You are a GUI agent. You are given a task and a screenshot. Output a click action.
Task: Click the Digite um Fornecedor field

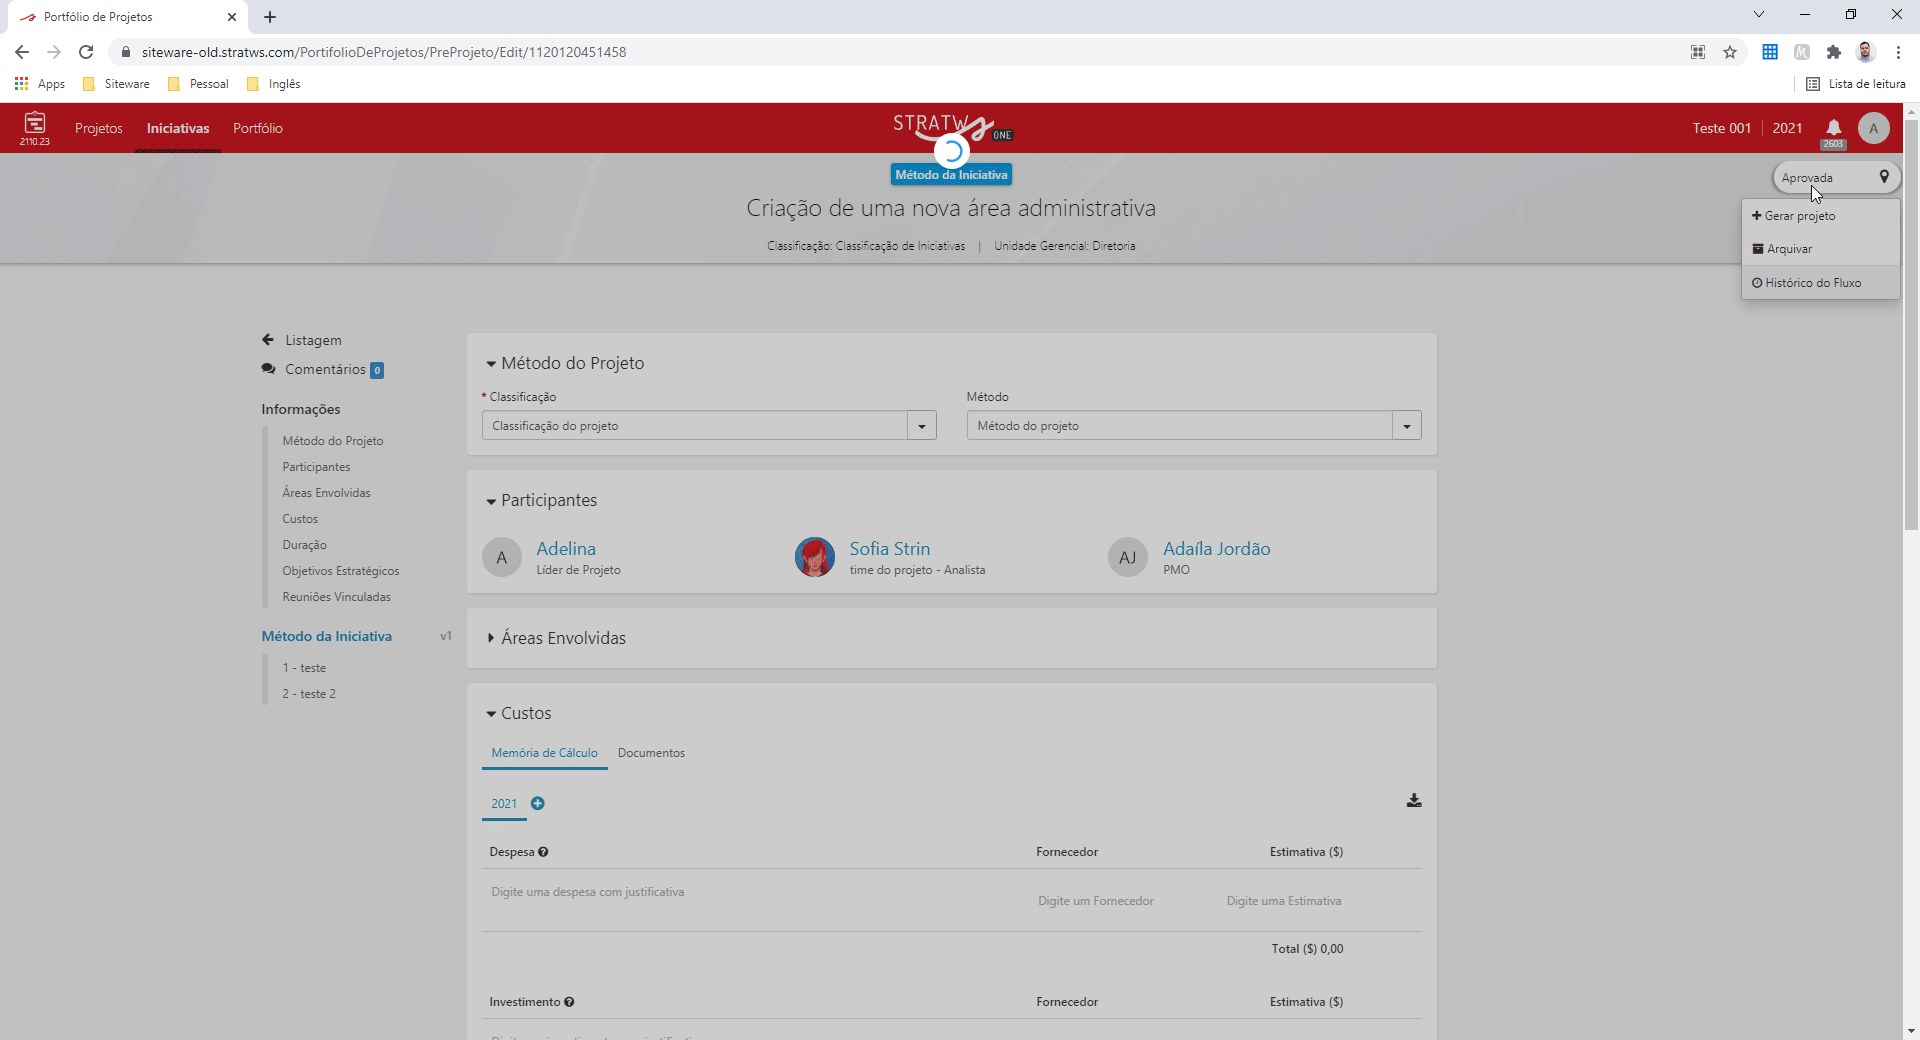[x=1096, y=901]
